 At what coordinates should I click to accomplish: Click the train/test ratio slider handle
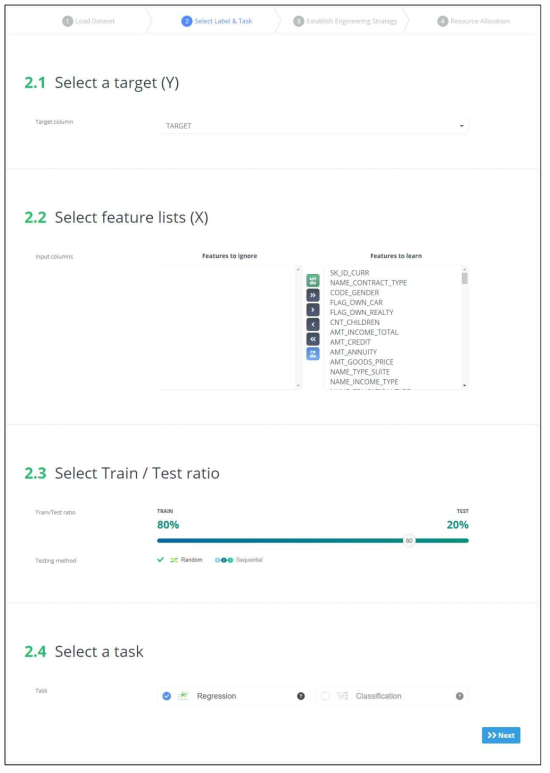[x=409, y=541]
